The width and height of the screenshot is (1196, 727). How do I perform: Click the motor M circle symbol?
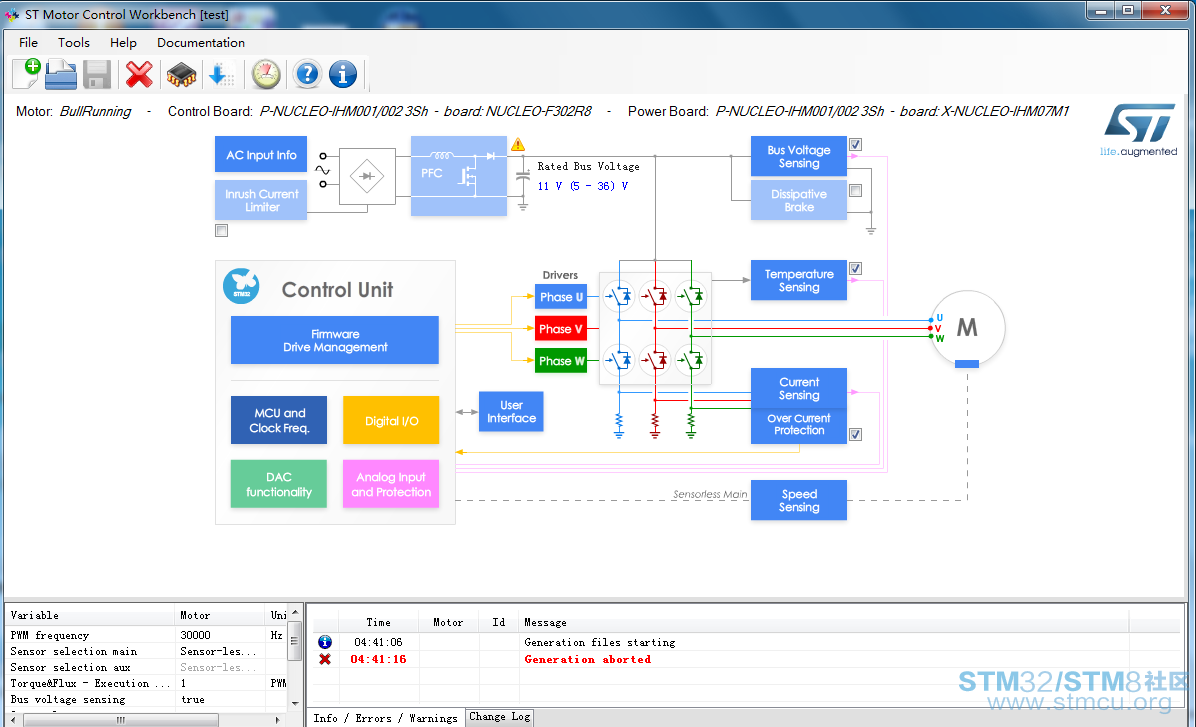(x=967, y=328)
